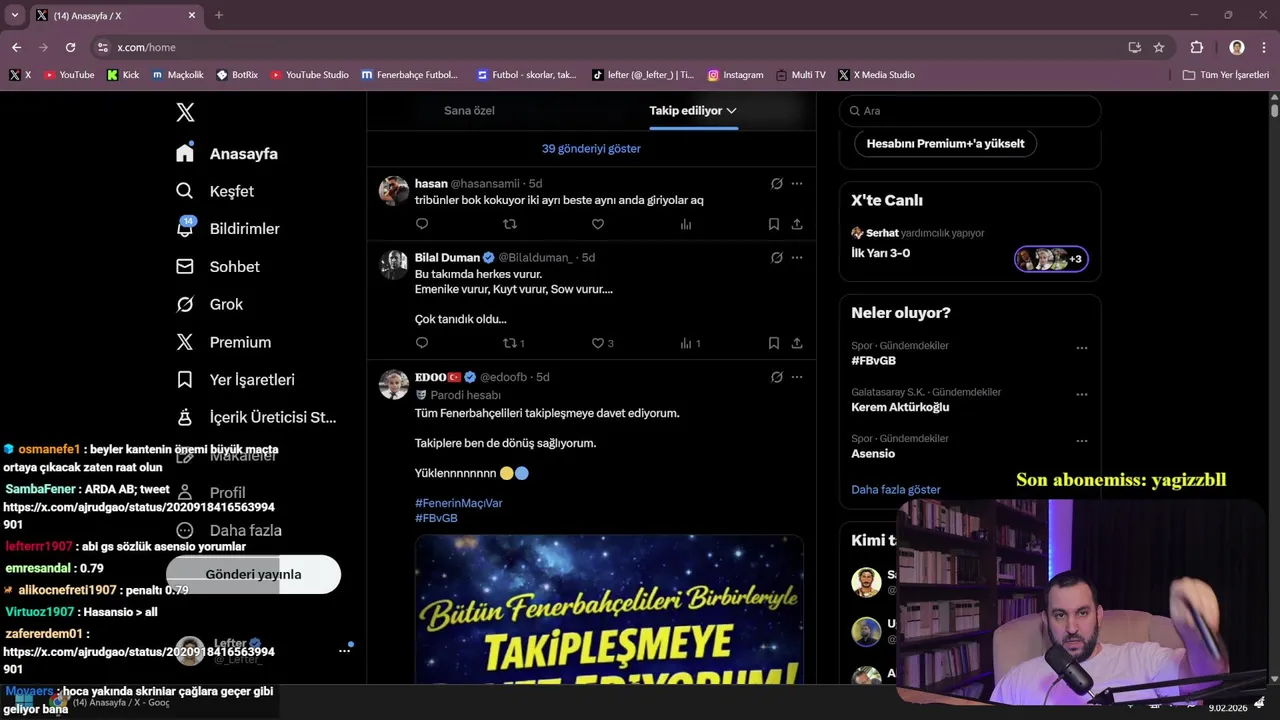Bookmark Bilal Duman's post
1280x720 pixels.
click(774, 343)
